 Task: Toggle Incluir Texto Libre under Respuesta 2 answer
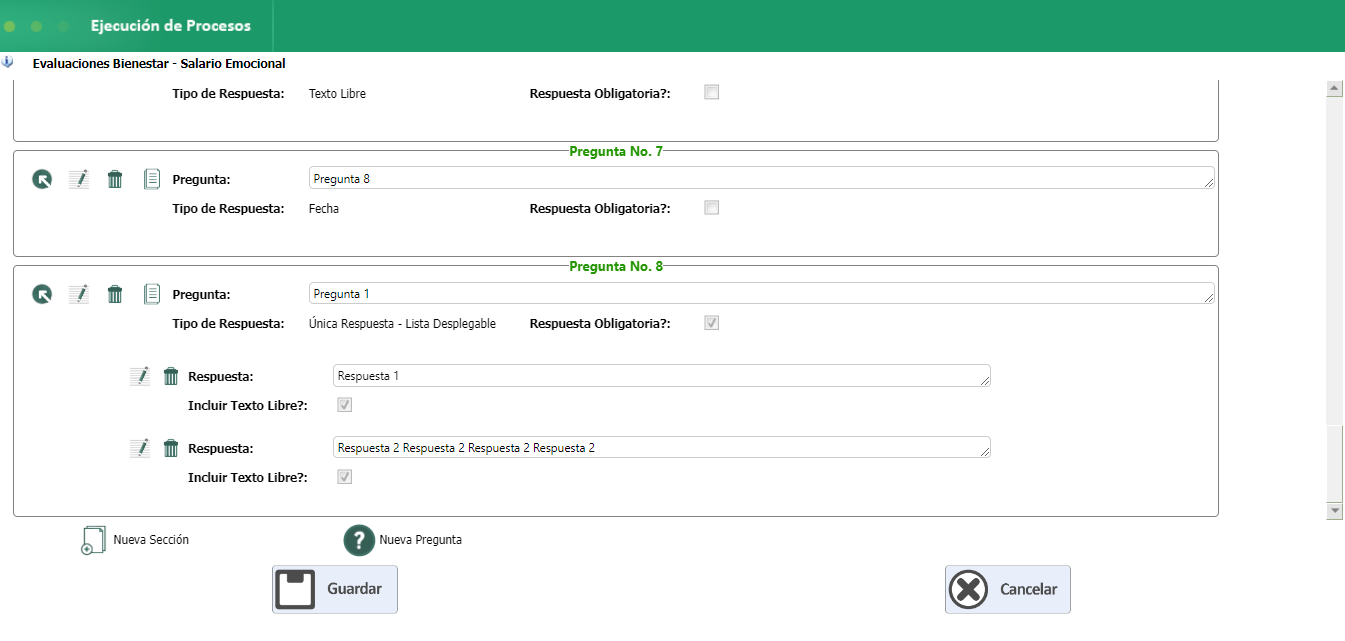(x=345, y=477)
